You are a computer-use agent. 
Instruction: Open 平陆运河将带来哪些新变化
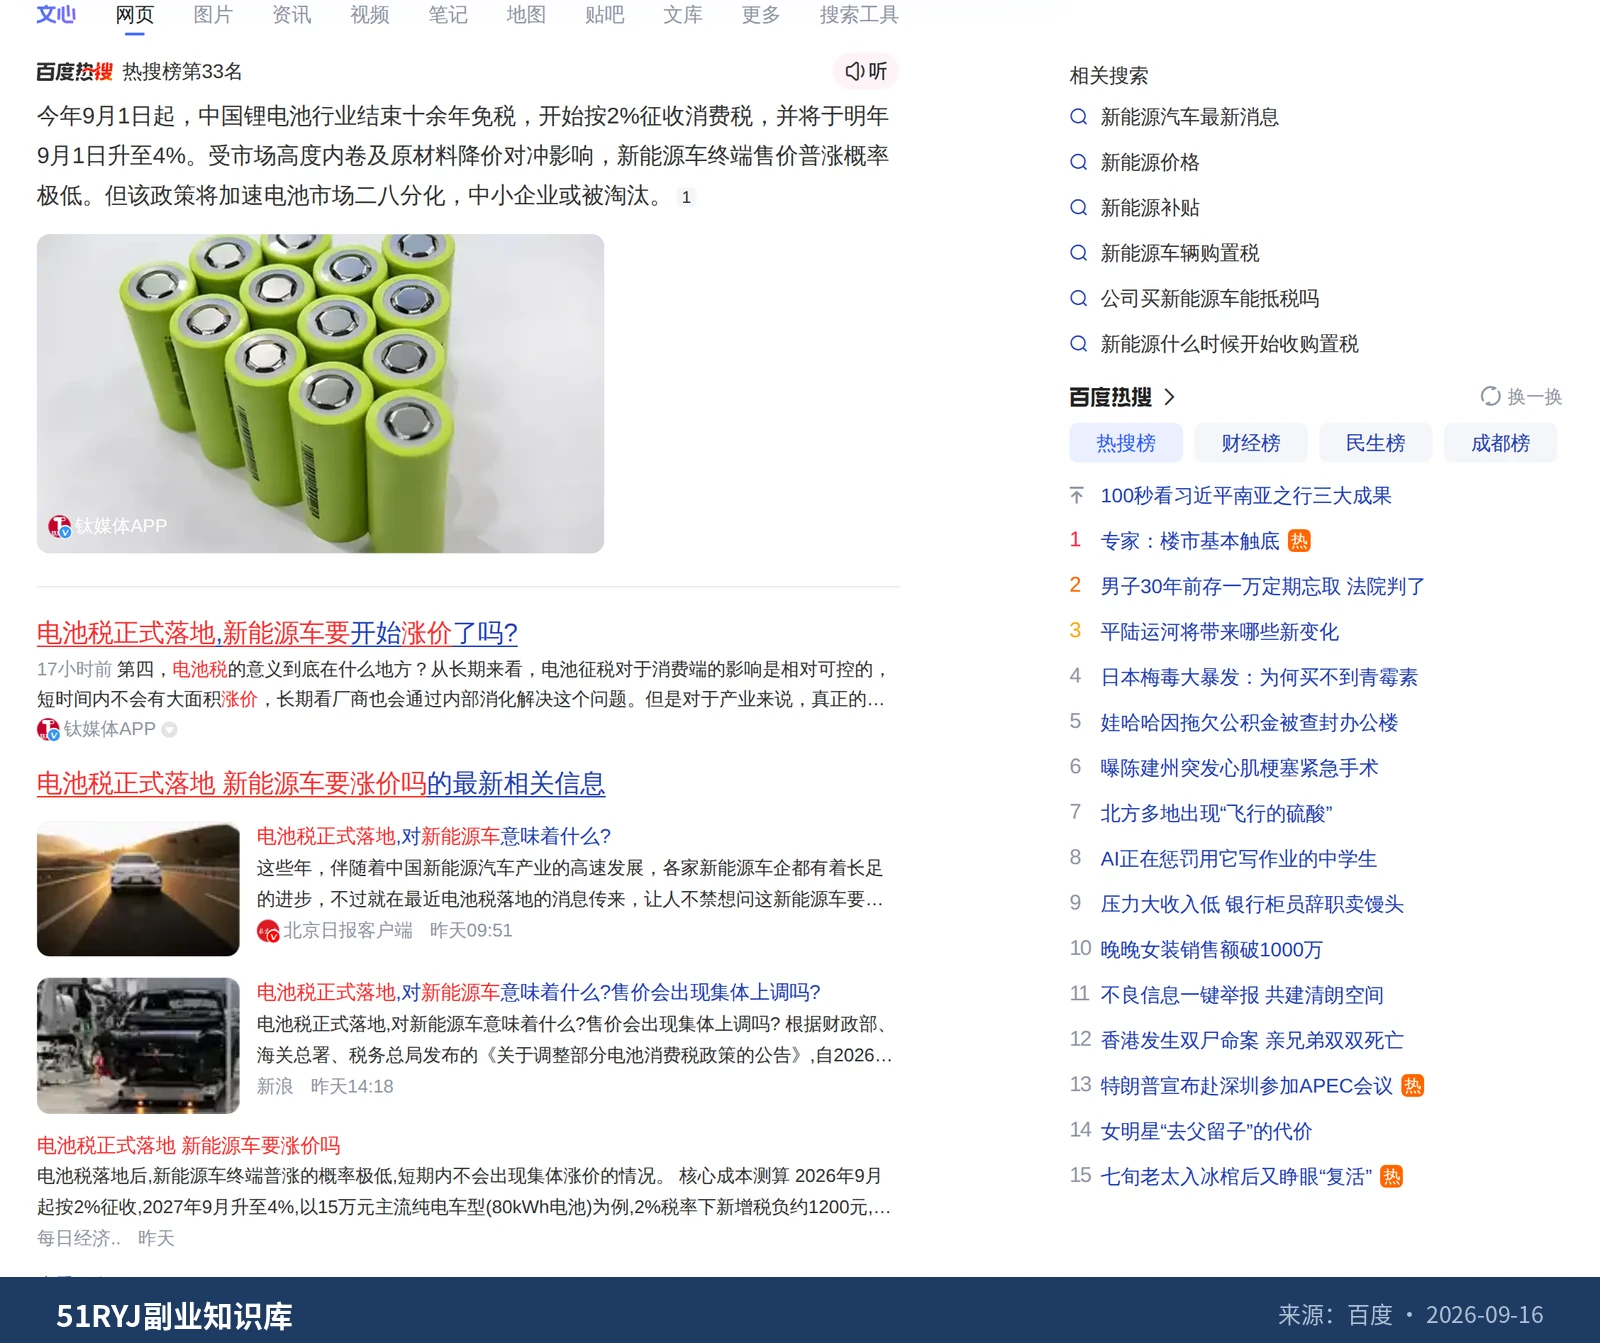point(1220,632)
